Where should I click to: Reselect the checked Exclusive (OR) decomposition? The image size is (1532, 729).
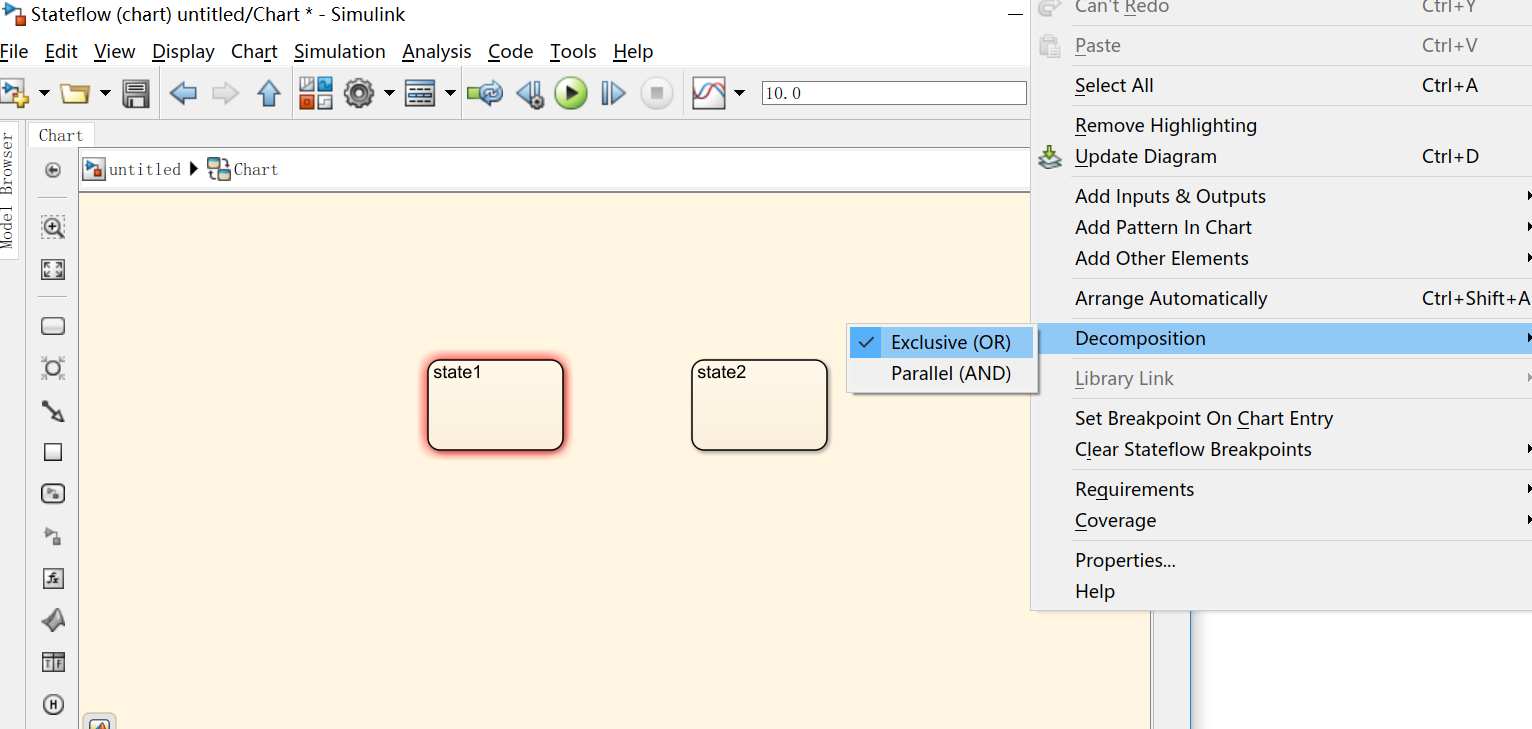pos(948,342)
